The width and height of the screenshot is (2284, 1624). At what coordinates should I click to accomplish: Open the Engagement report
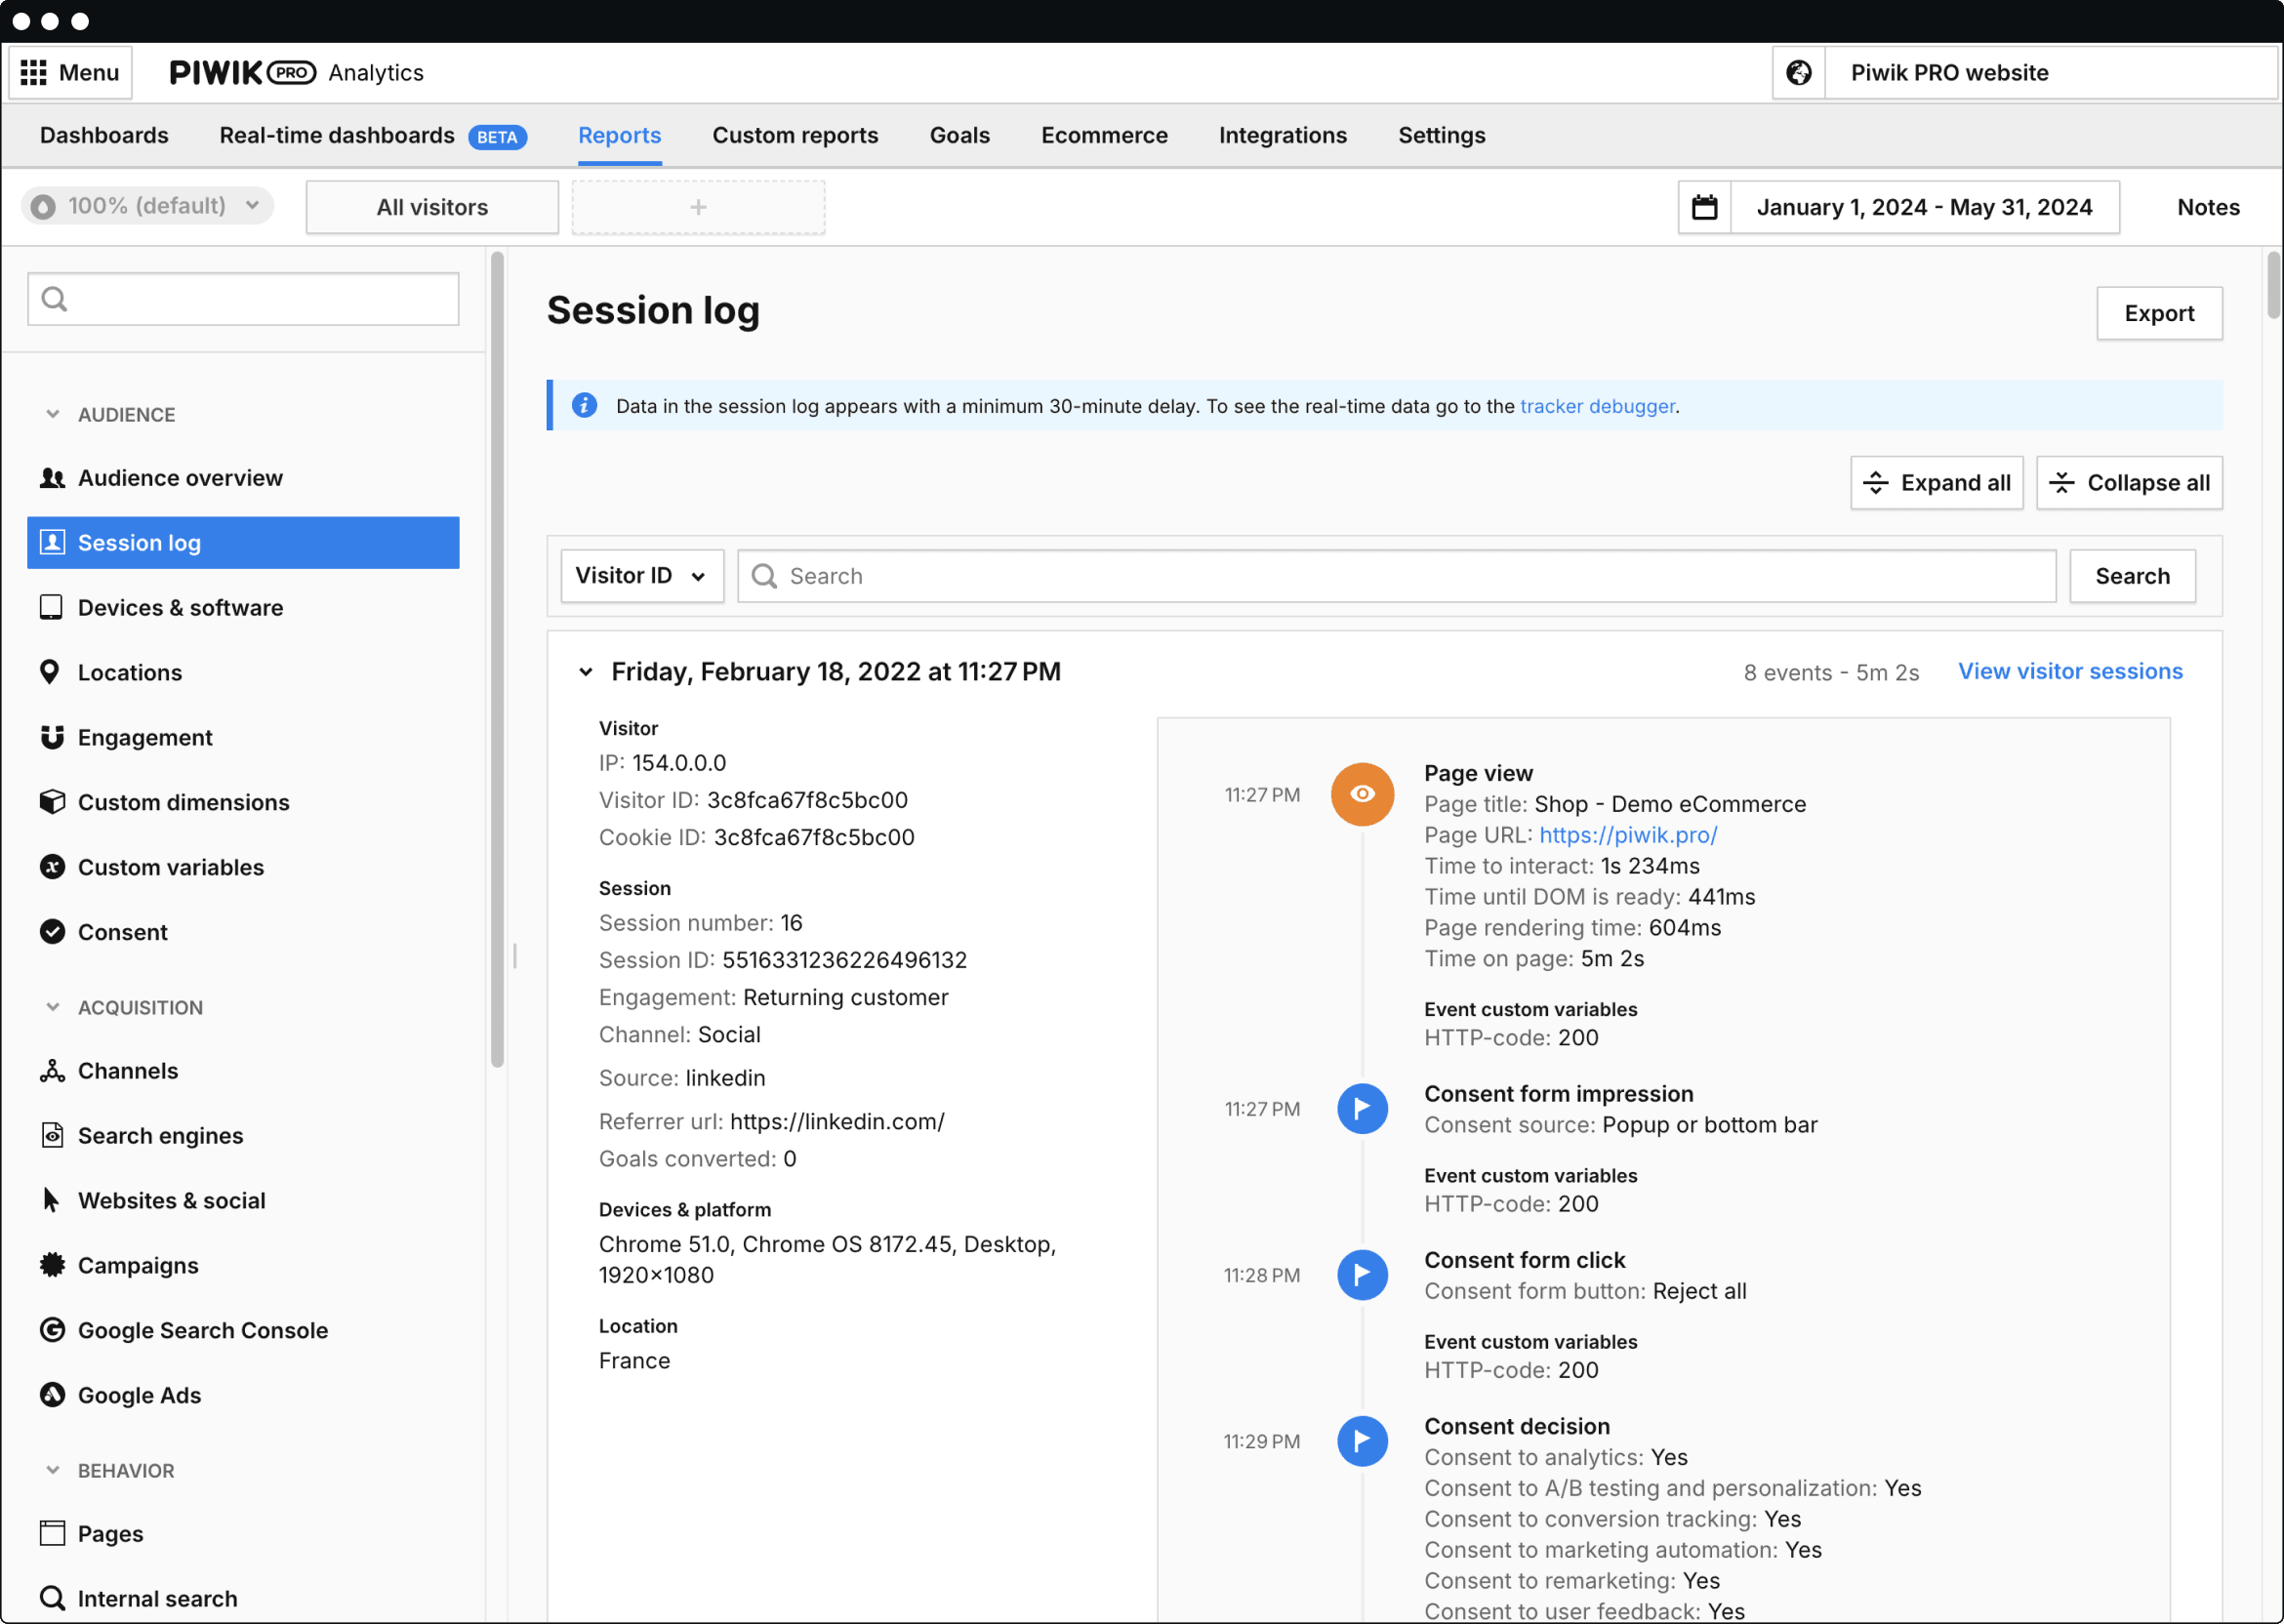pyautogui.click(x=145, y=737)
